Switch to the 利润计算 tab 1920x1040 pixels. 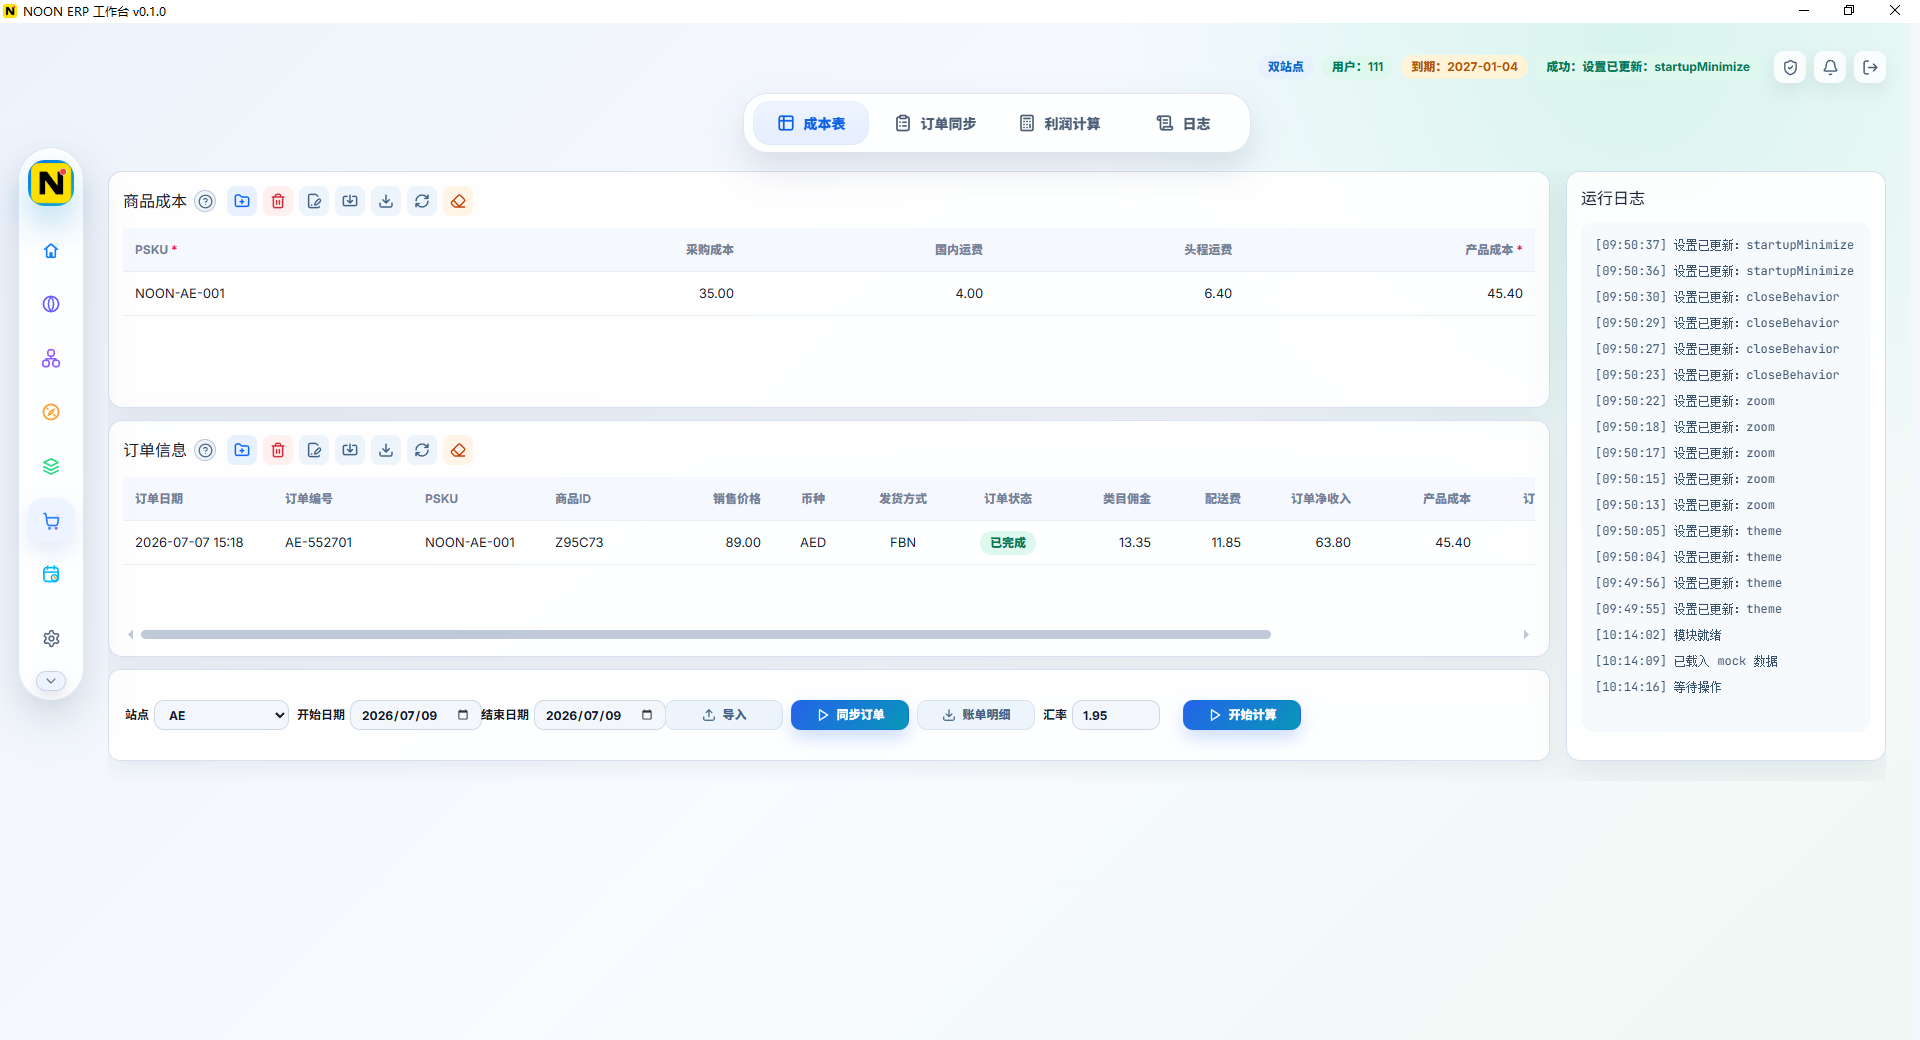pyautogui.click(x=1059, y=123)
